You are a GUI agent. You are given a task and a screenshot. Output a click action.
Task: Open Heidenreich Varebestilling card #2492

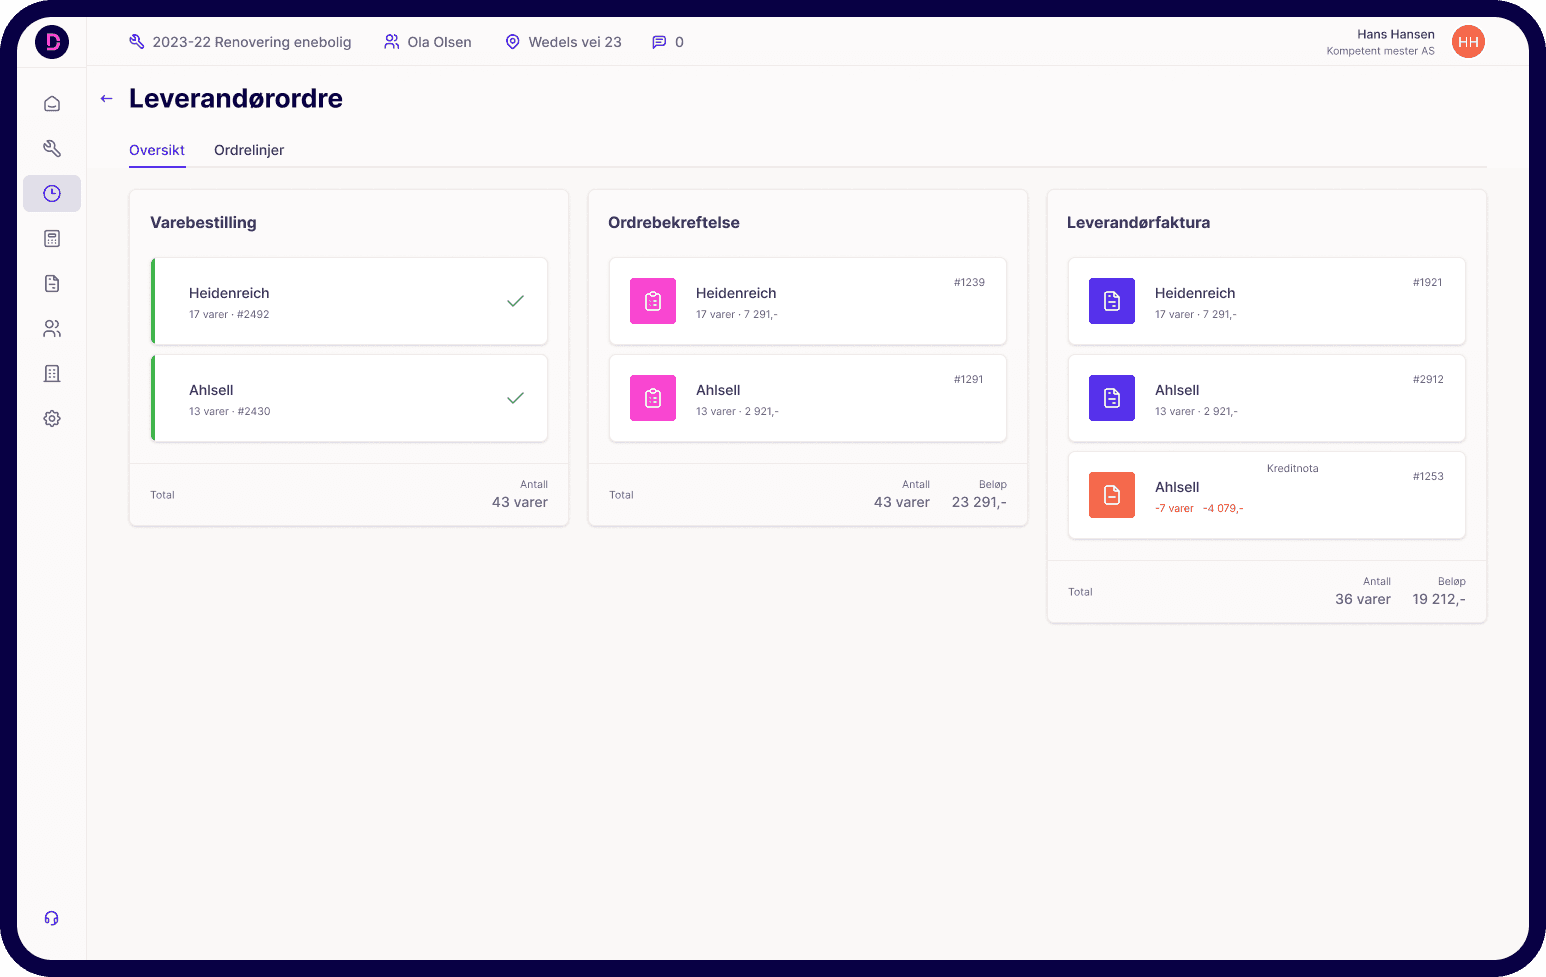349,301
